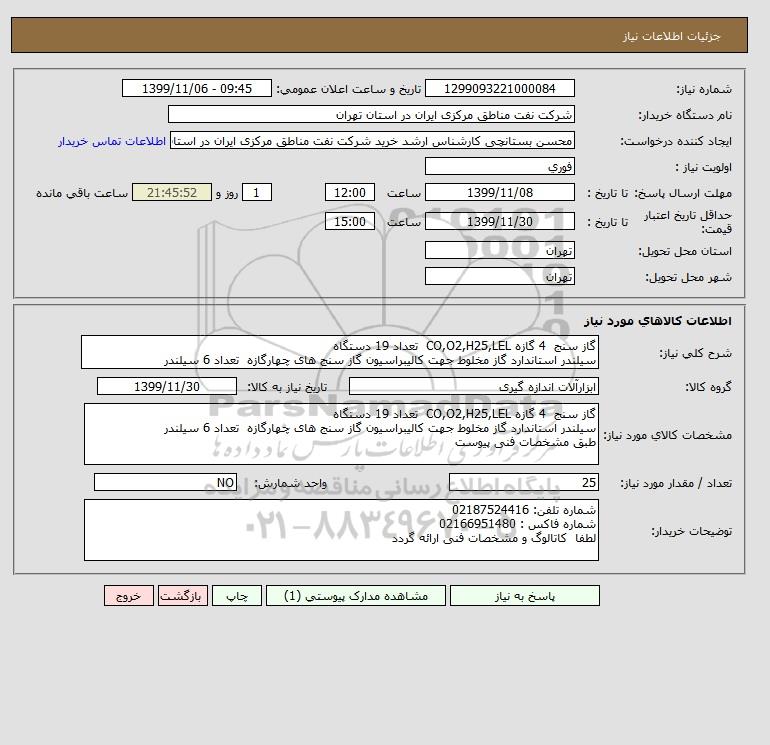The width and height of the screenshot is (770, 745).
Task: Click the واحد شمارش label
Action: tap(290, 483)
